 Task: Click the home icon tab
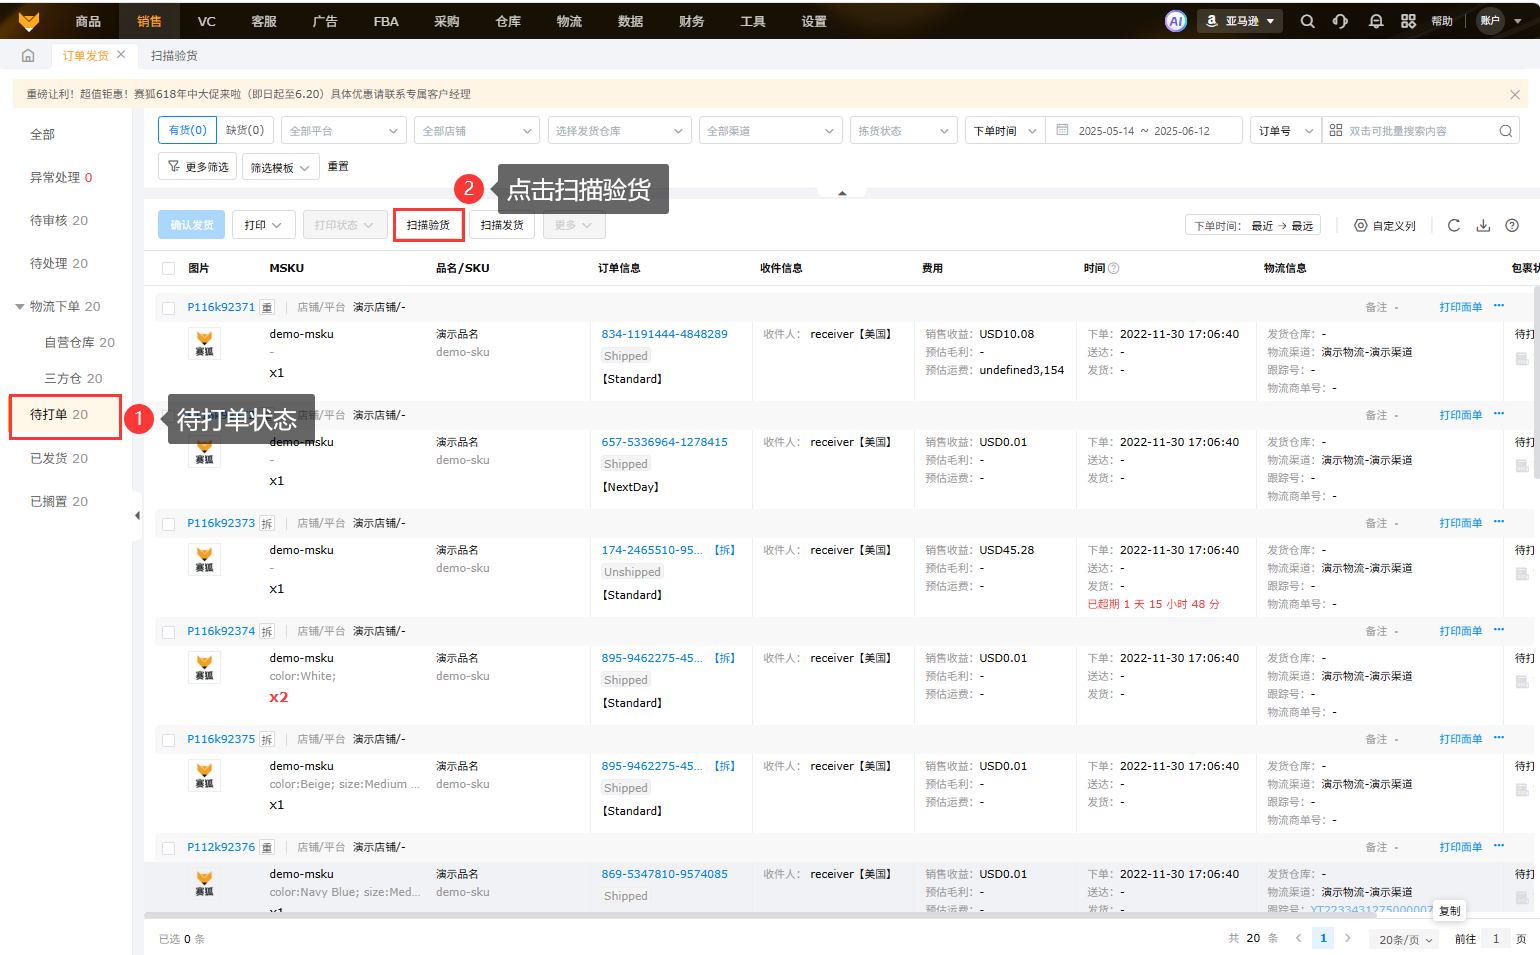tap(28, 56)
